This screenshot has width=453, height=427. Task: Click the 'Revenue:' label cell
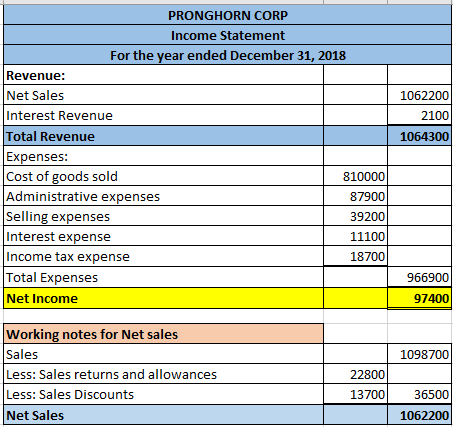(163, 75)
